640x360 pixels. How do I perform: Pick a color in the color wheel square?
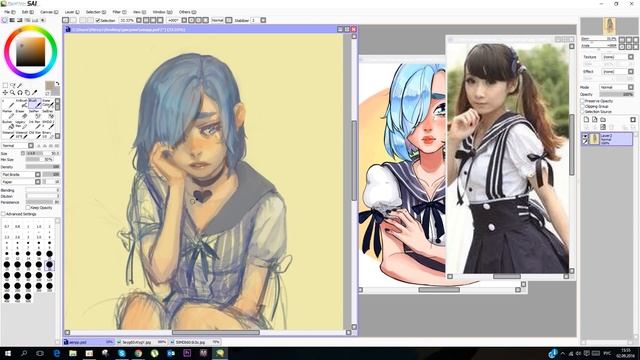tap(31, 51)
